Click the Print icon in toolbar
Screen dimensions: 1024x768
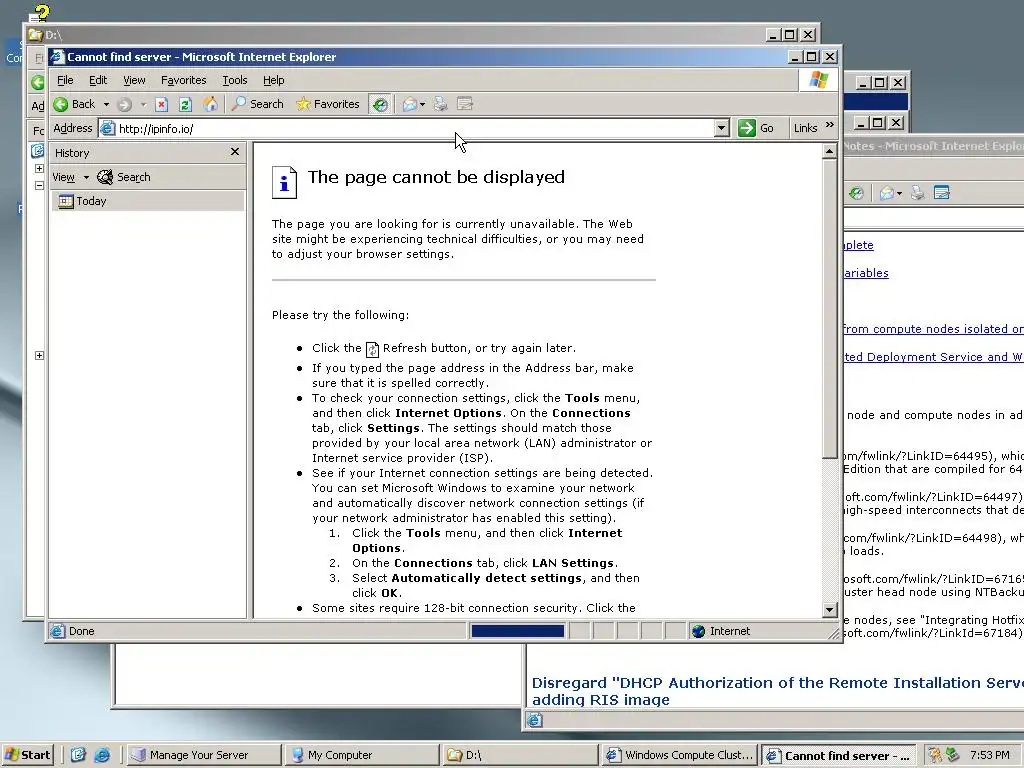[441, 104]
